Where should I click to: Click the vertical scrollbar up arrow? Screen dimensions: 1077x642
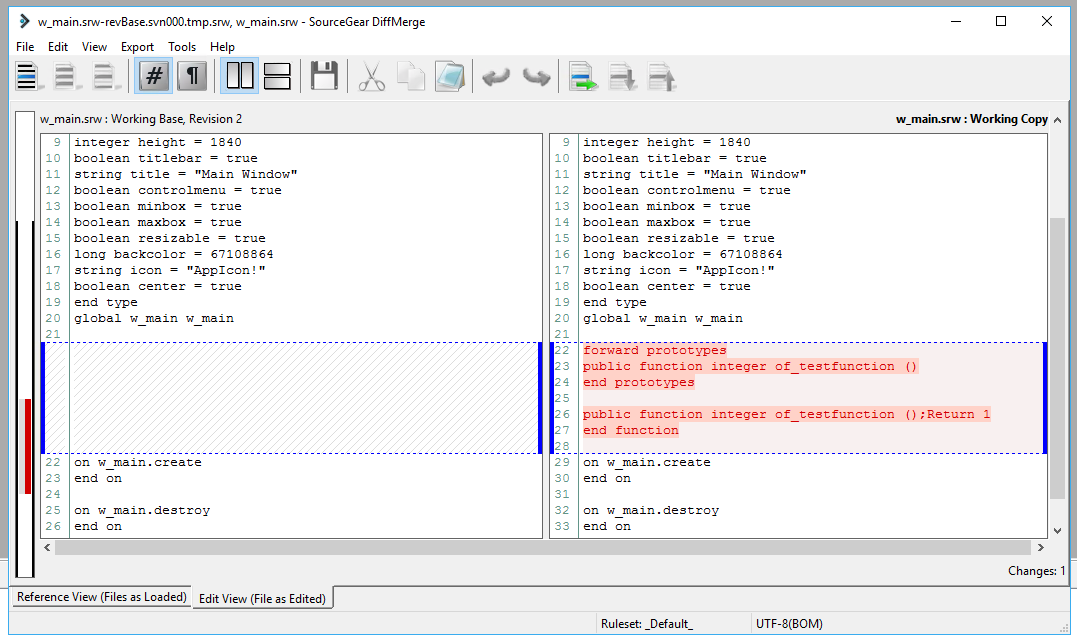point(1058,120)
